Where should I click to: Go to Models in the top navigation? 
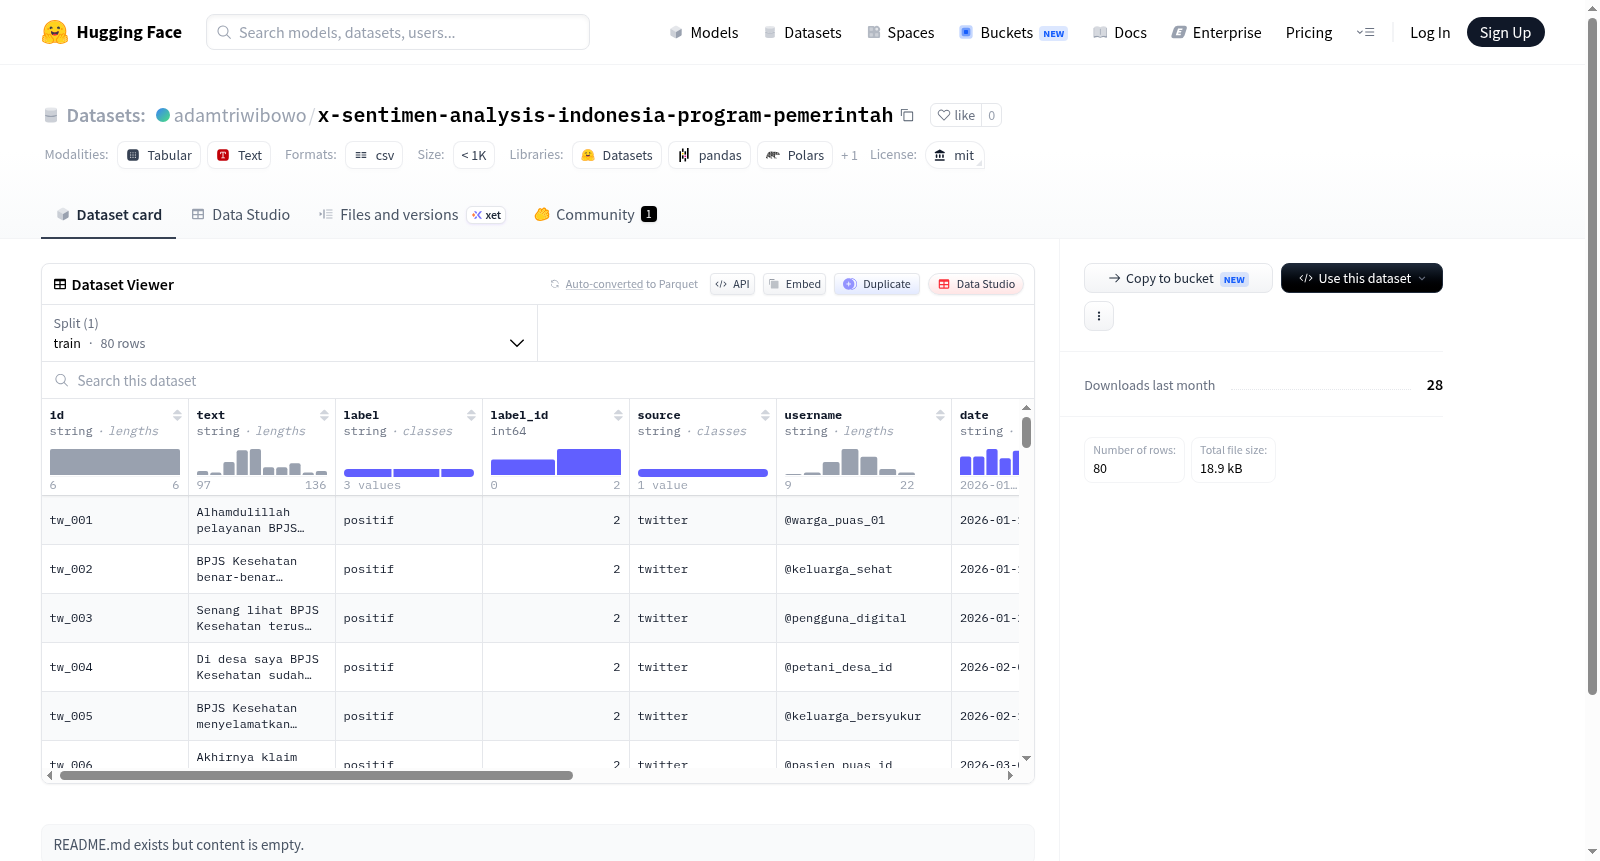point(704,32)
